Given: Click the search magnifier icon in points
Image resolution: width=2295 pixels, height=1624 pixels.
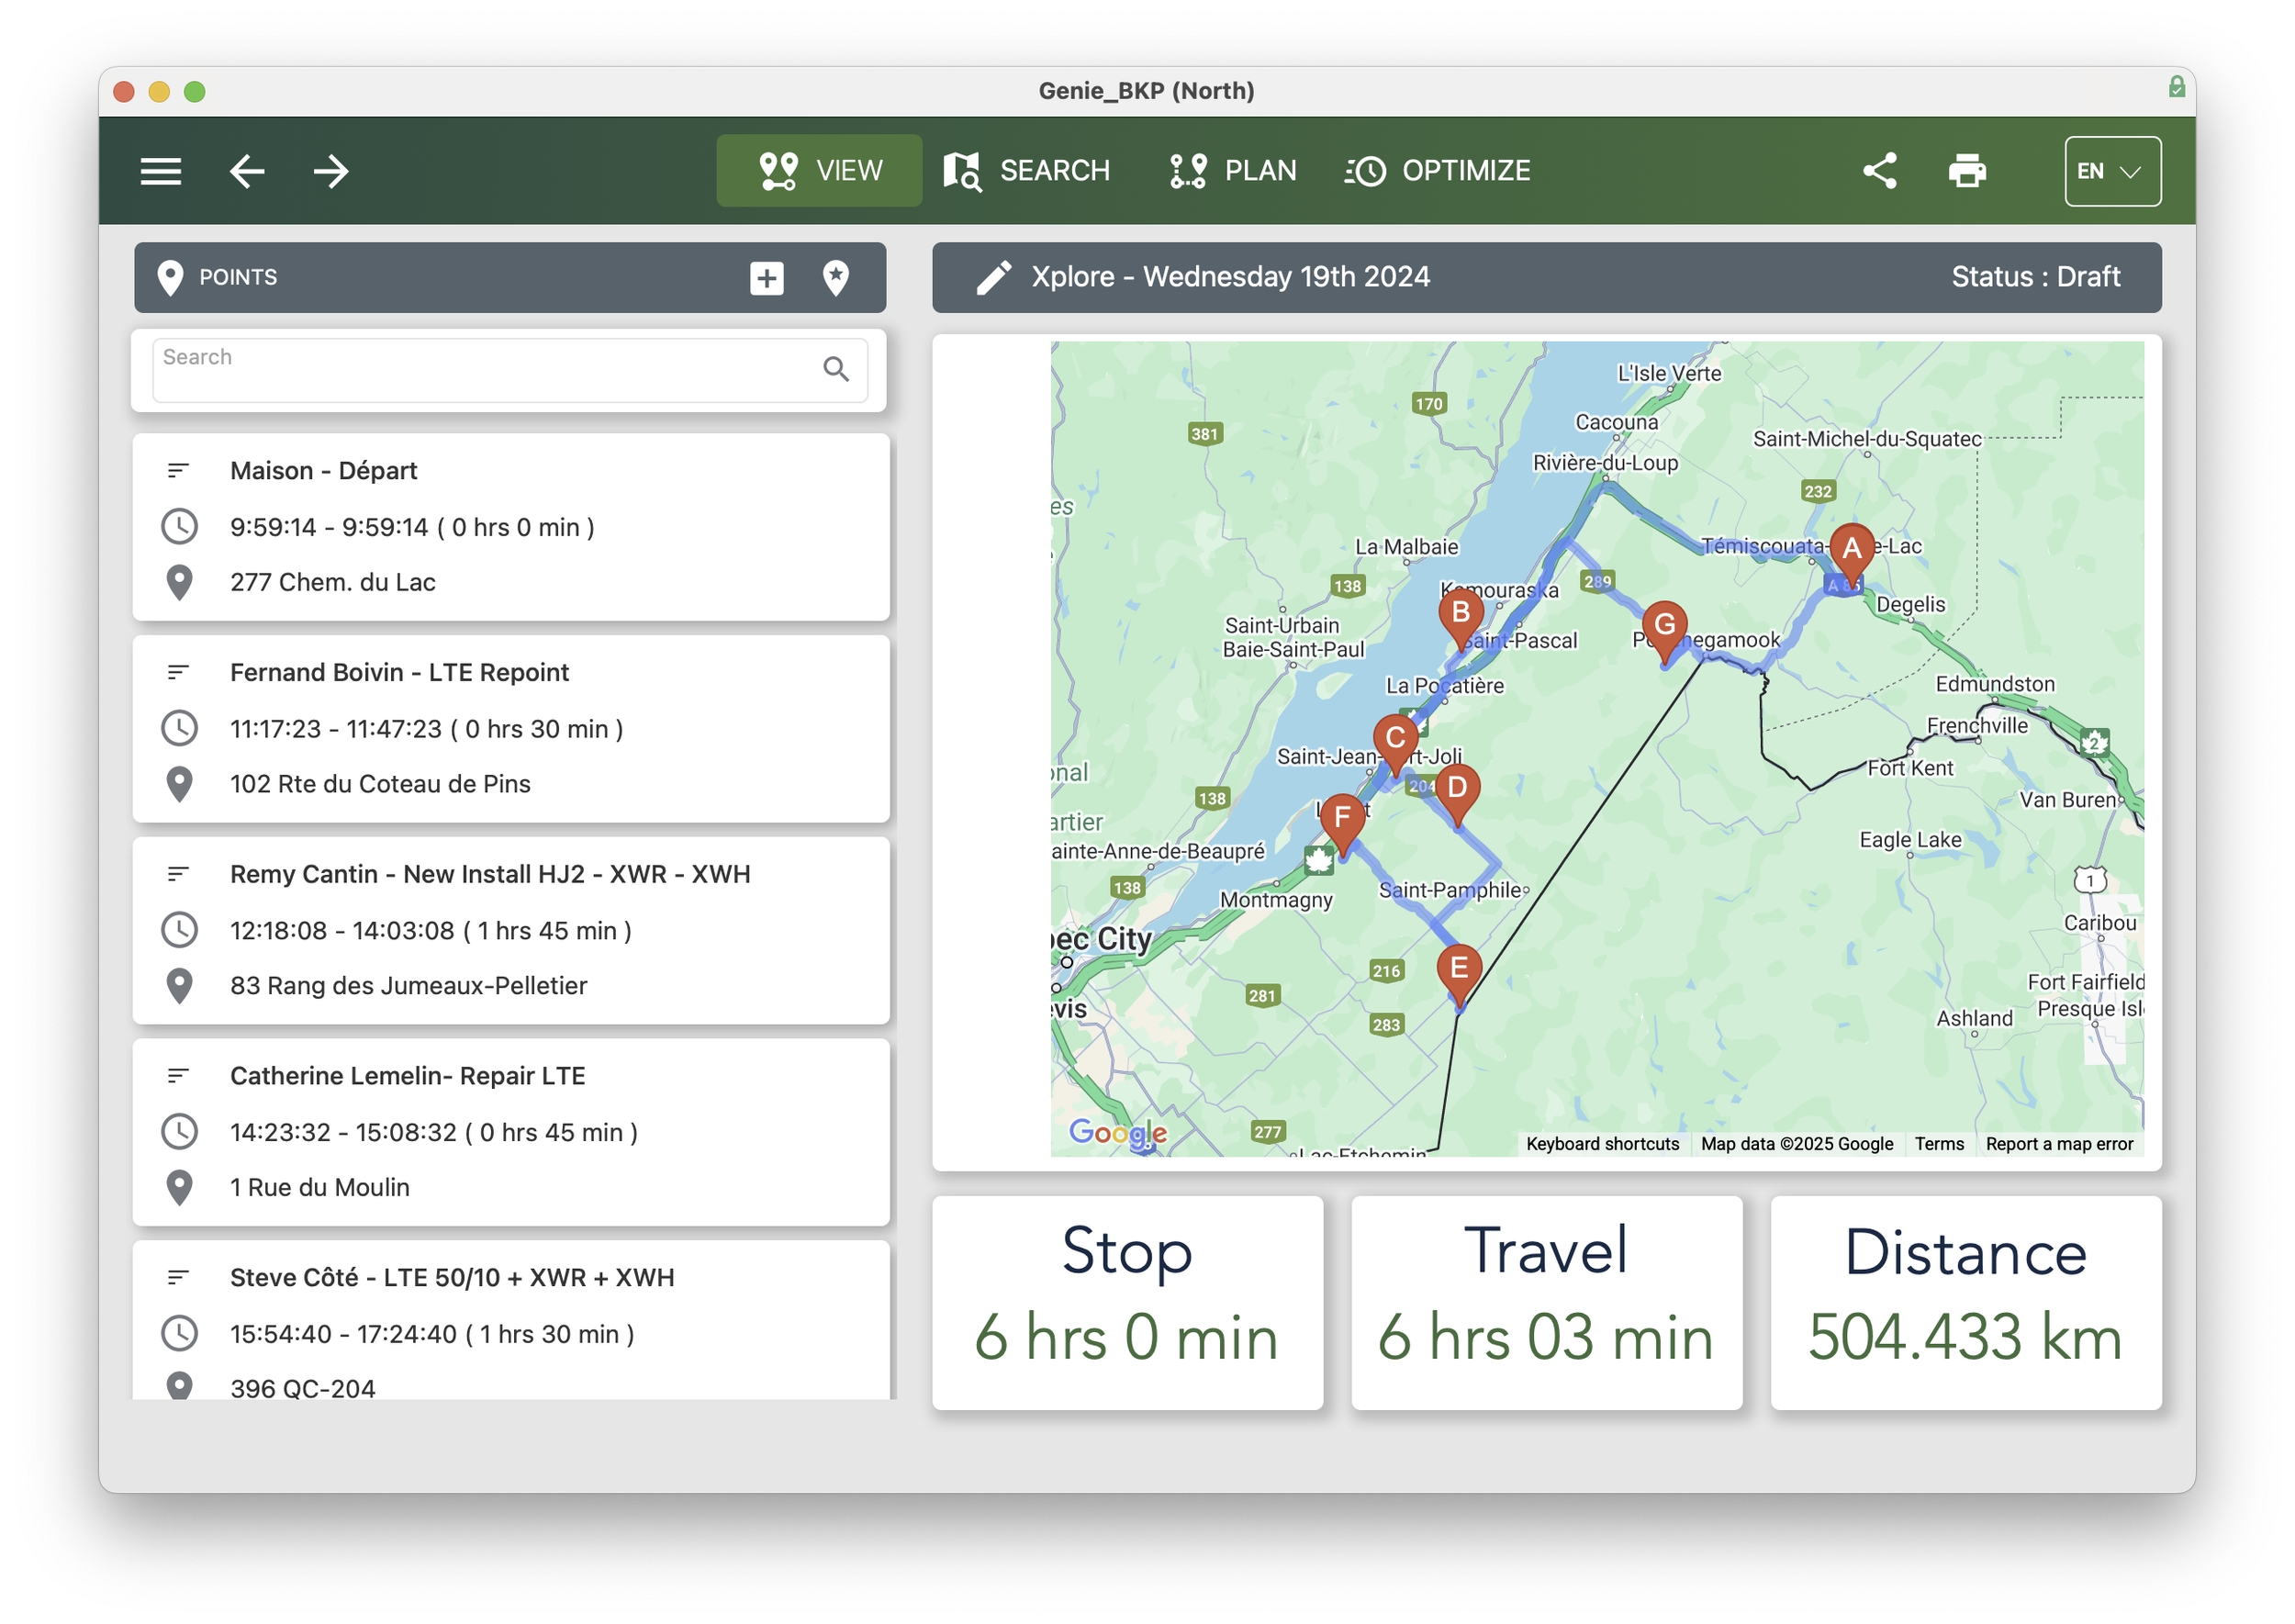Looking at the screenshot, I should point(836,370).
